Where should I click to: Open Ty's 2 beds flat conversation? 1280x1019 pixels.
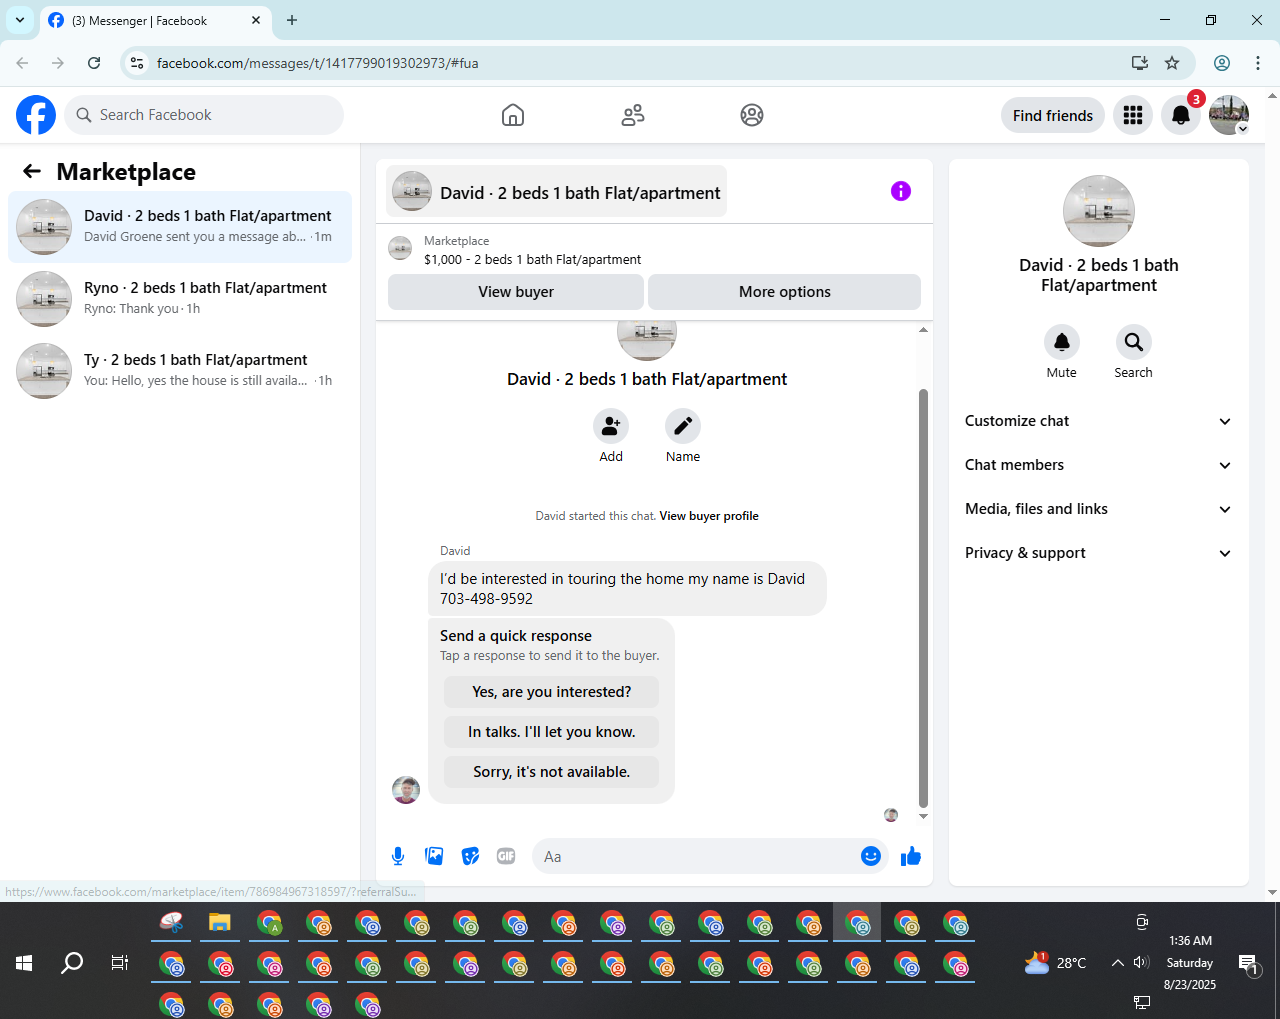(180, 371)
